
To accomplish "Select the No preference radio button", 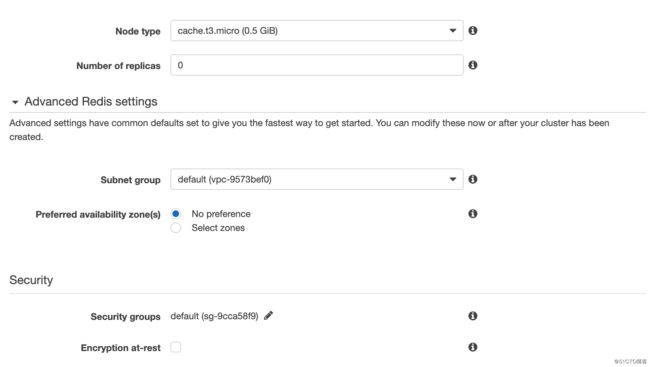I will click(176, 214).
